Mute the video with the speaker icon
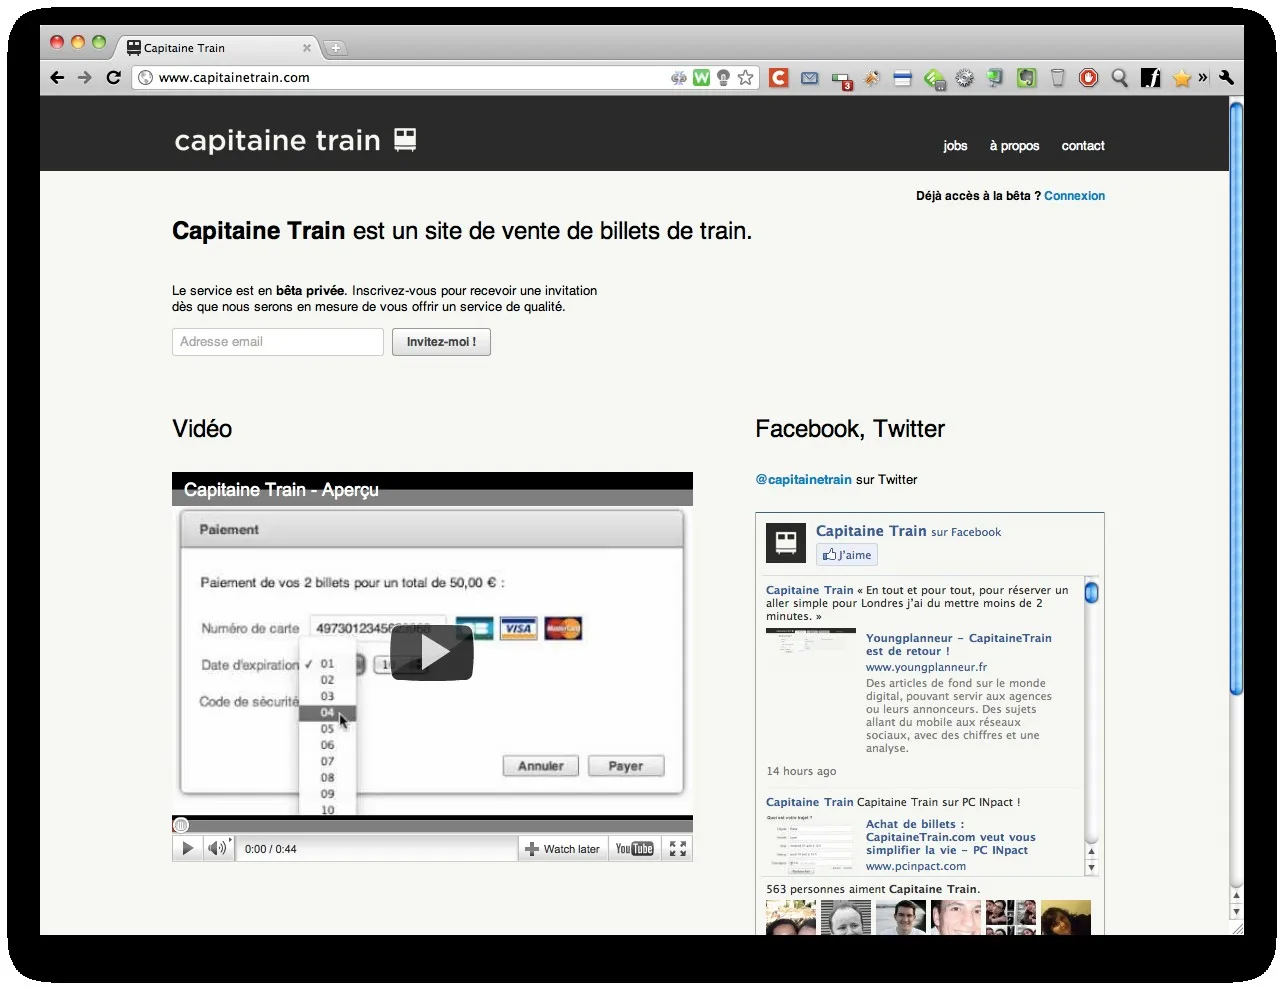The height and width of the screenshot is (990, 1284). point(217,849)
